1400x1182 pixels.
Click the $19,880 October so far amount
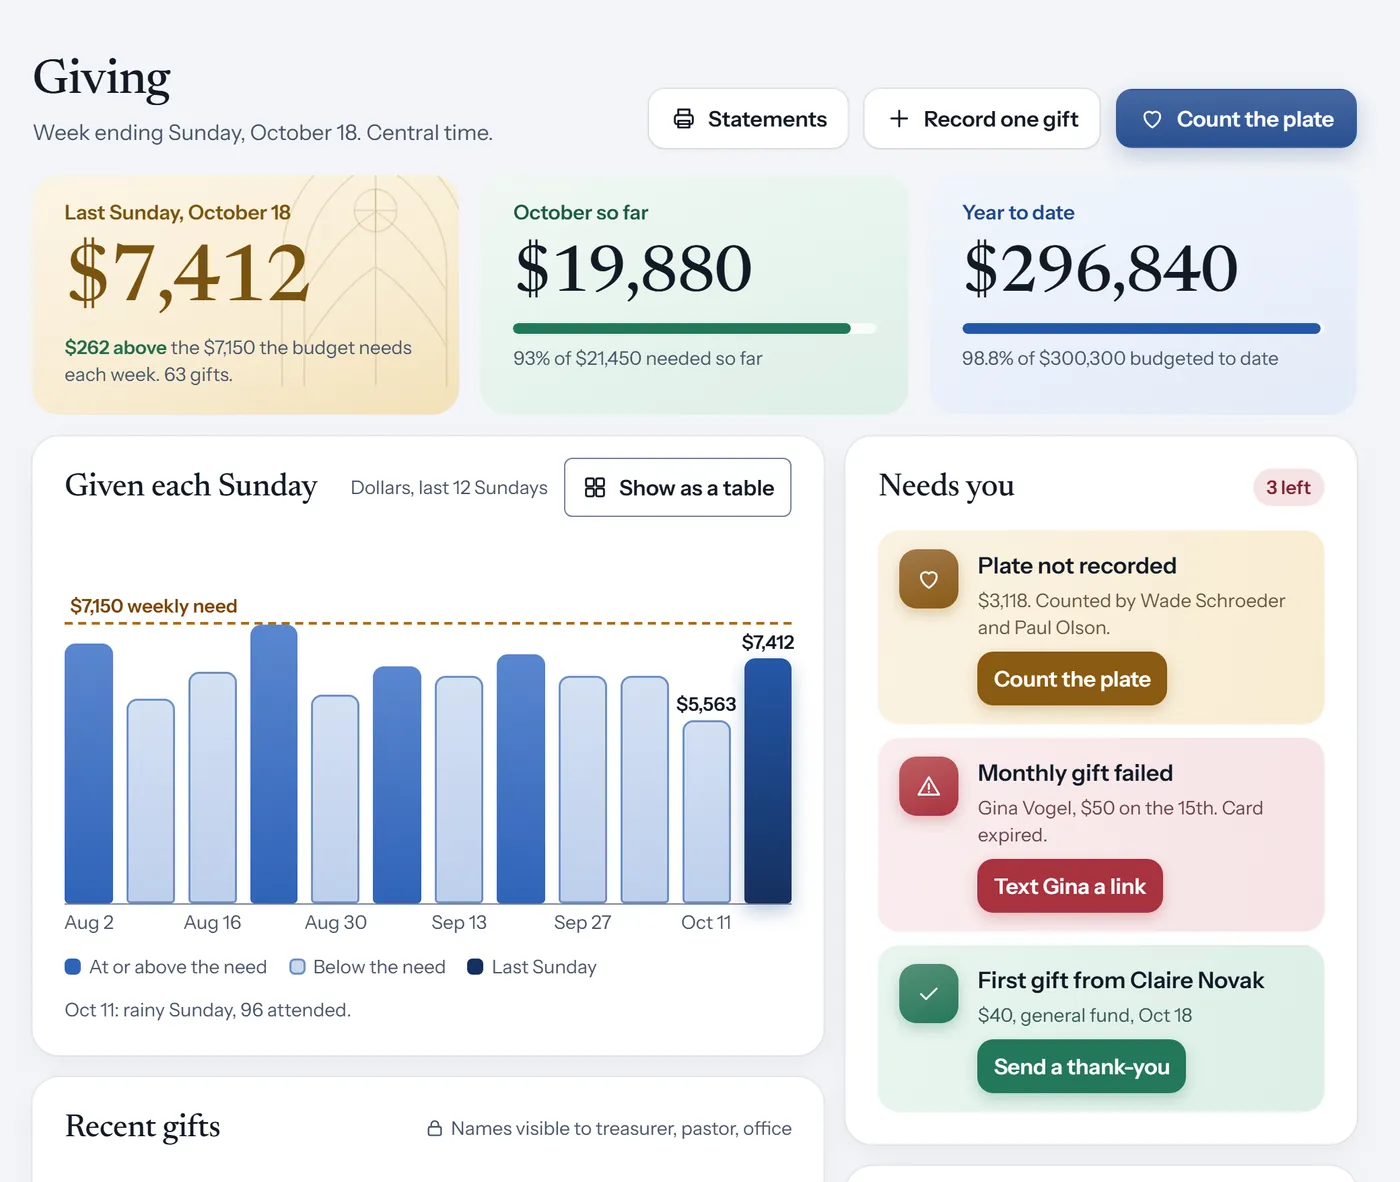[633, 268]
